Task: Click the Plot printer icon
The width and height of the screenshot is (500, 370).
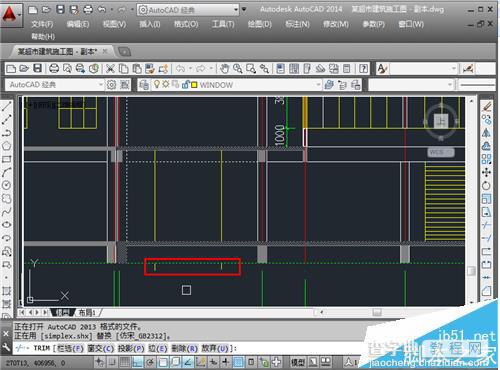Action: (54, 69)
